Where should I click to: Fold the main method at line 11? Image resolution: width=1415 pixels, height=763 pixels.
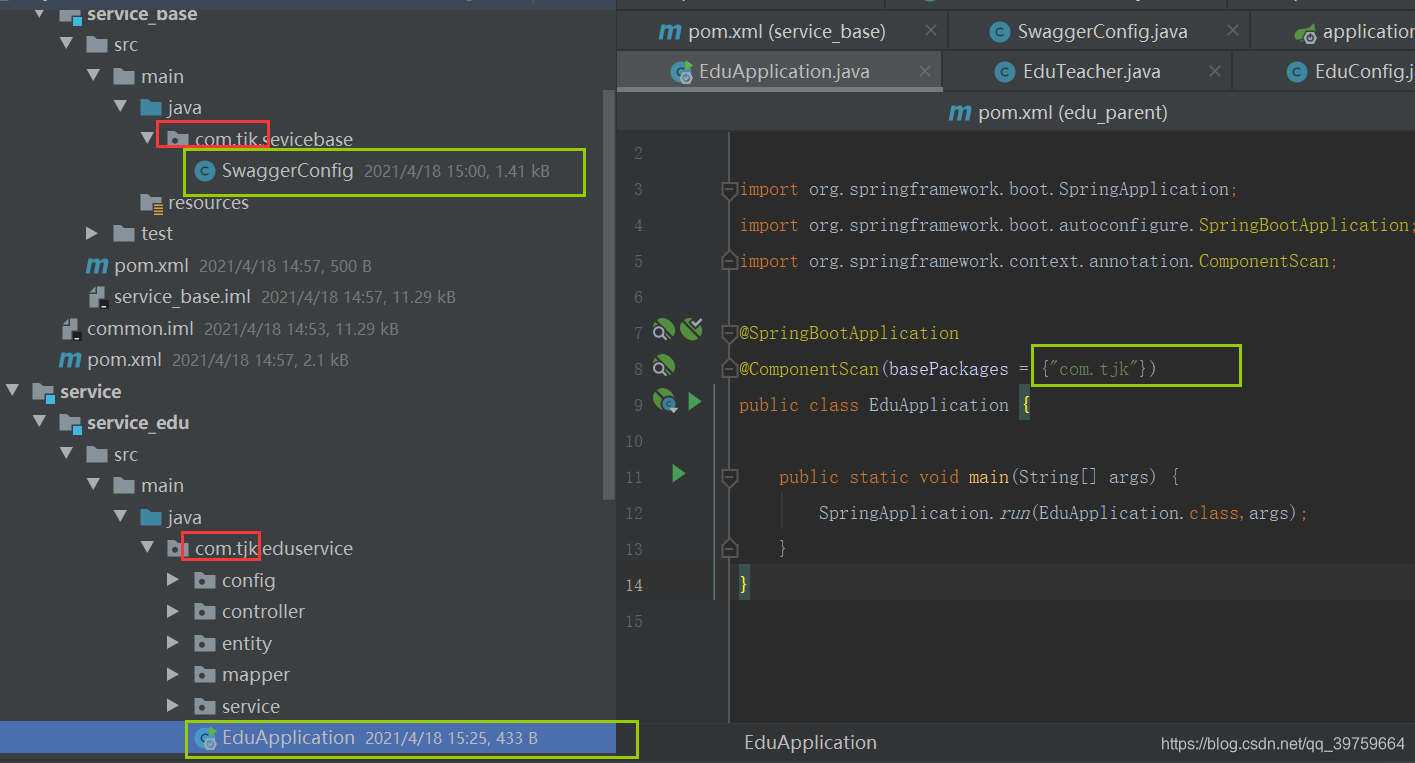pyautogui.click(x=730, y=477)
